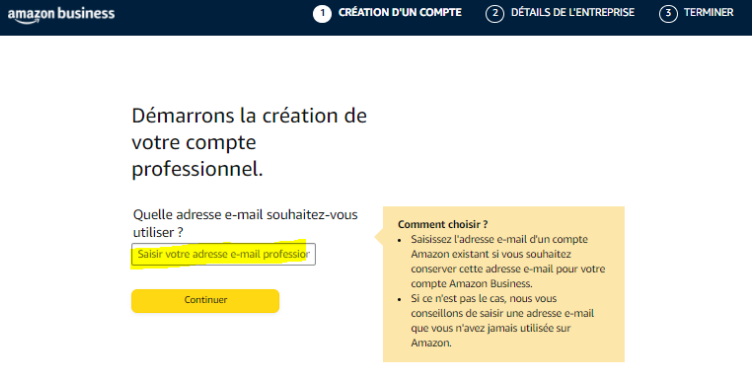The image size is (752, 379).
Task: Jump to the TERMINER step
Action: (708, 12)
